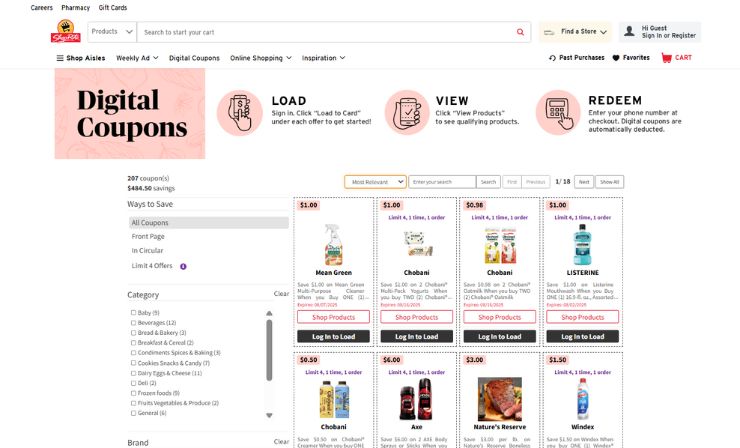
Task: Click Shop Products under Listerine
Action: tap(582, 317)
